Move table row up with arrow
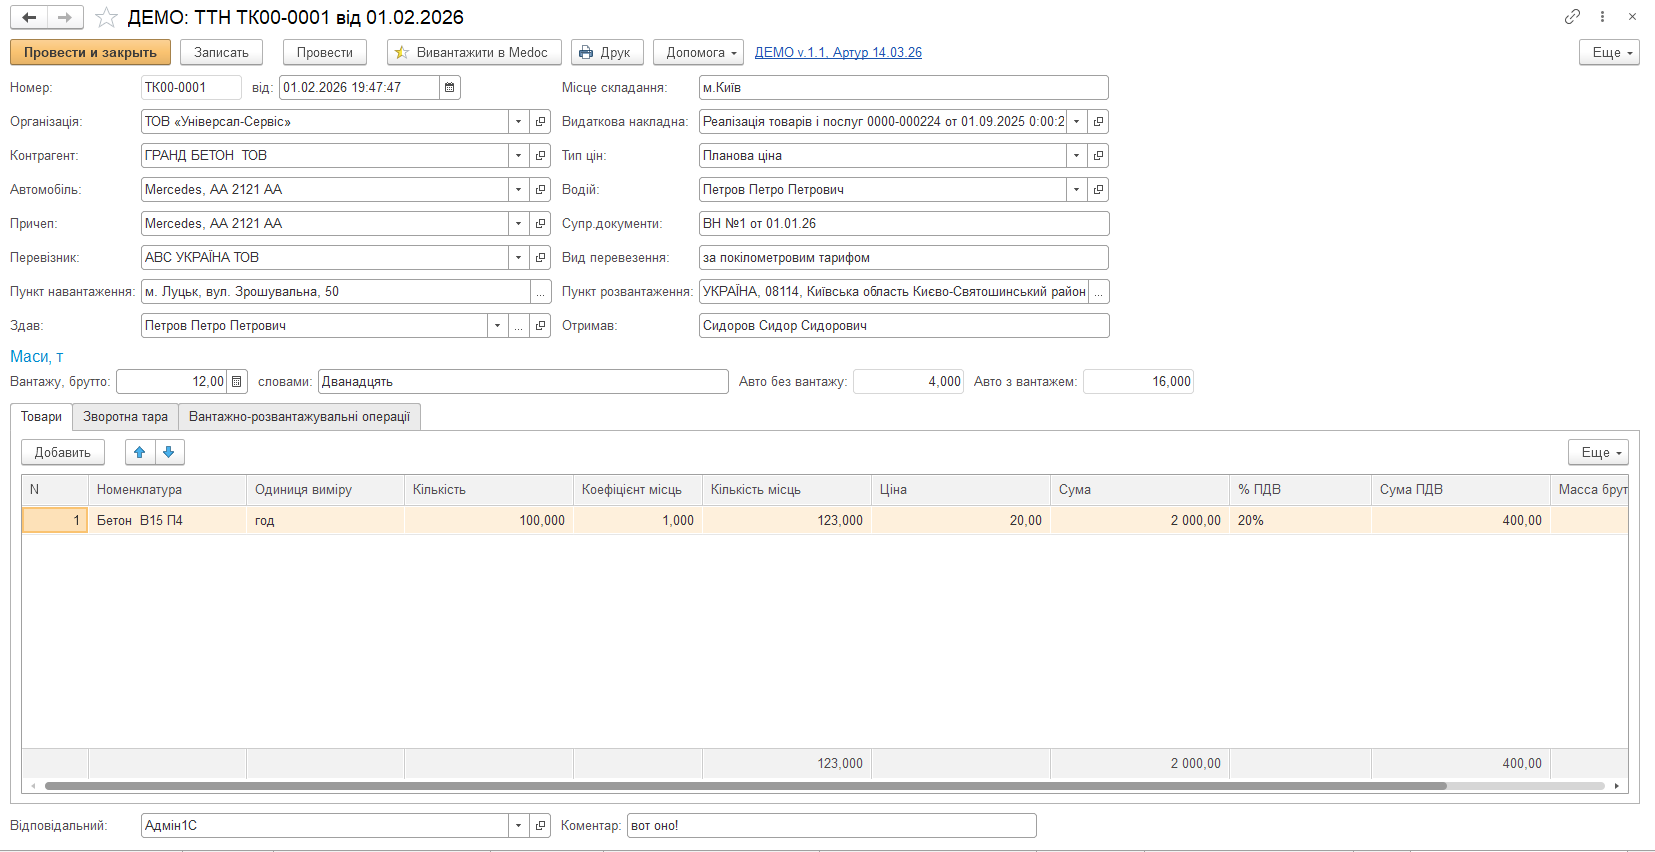The image size is (1655, 852). (140, 453)
